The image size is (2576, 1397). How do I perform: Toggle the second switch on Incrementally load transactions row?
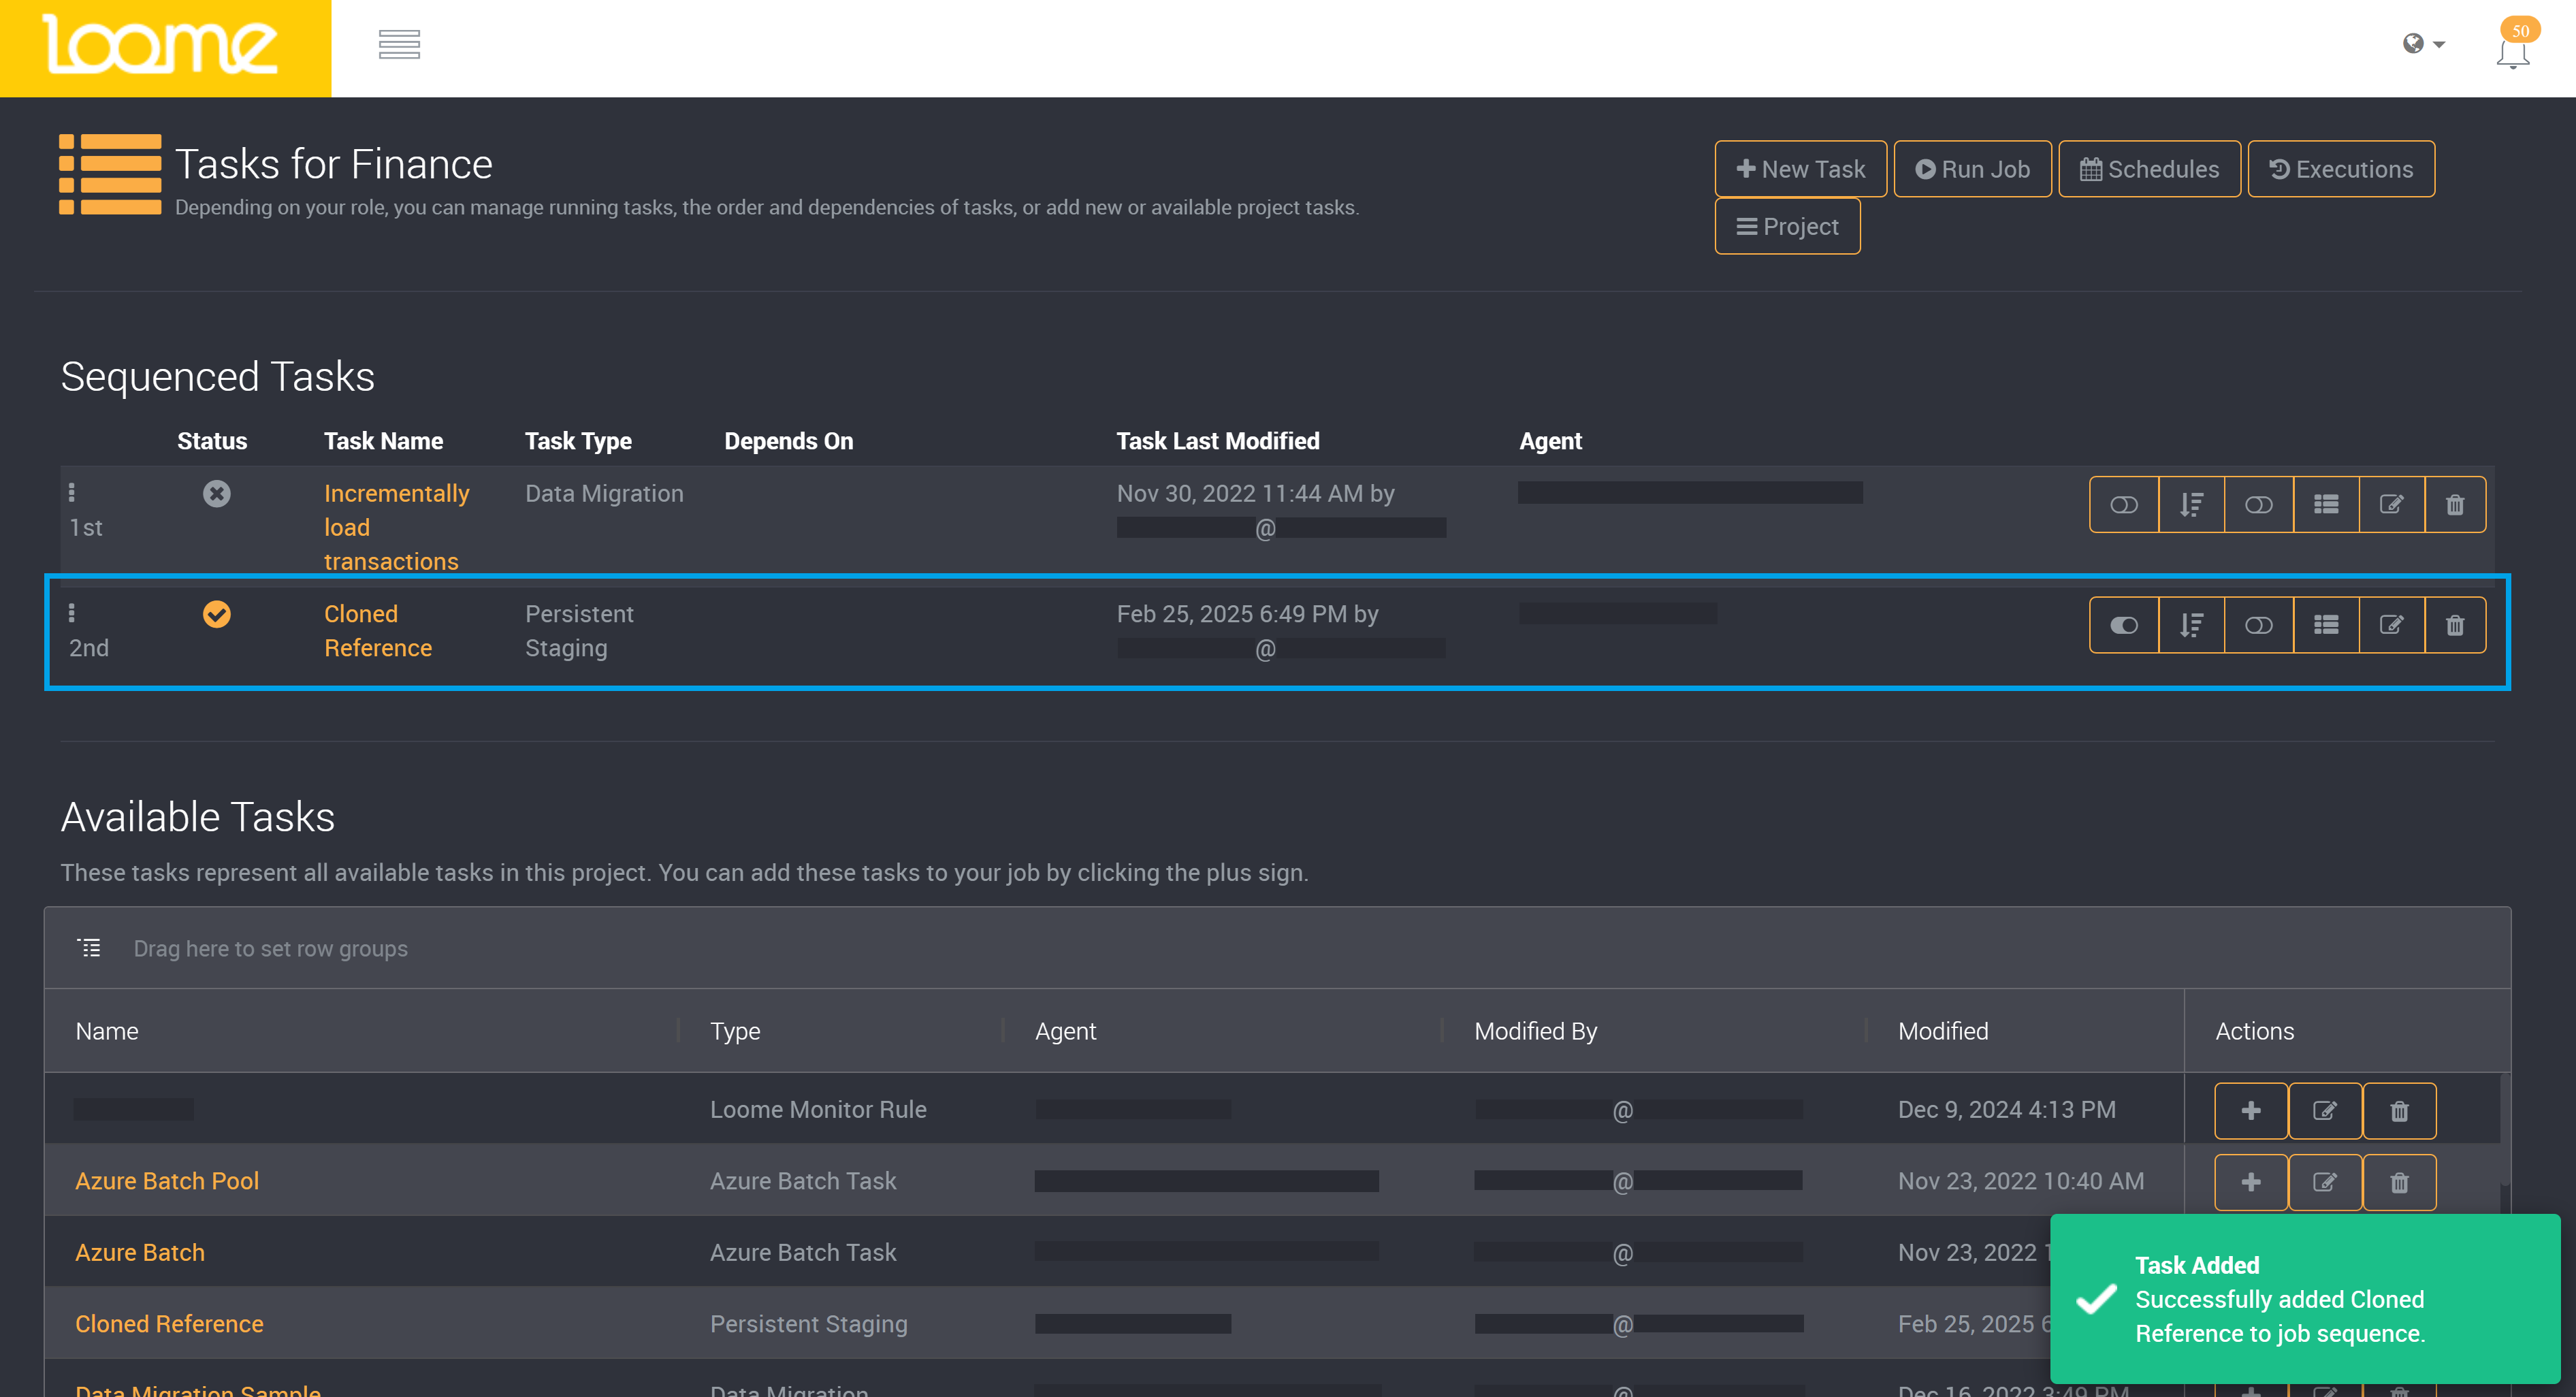[2259, 505]
